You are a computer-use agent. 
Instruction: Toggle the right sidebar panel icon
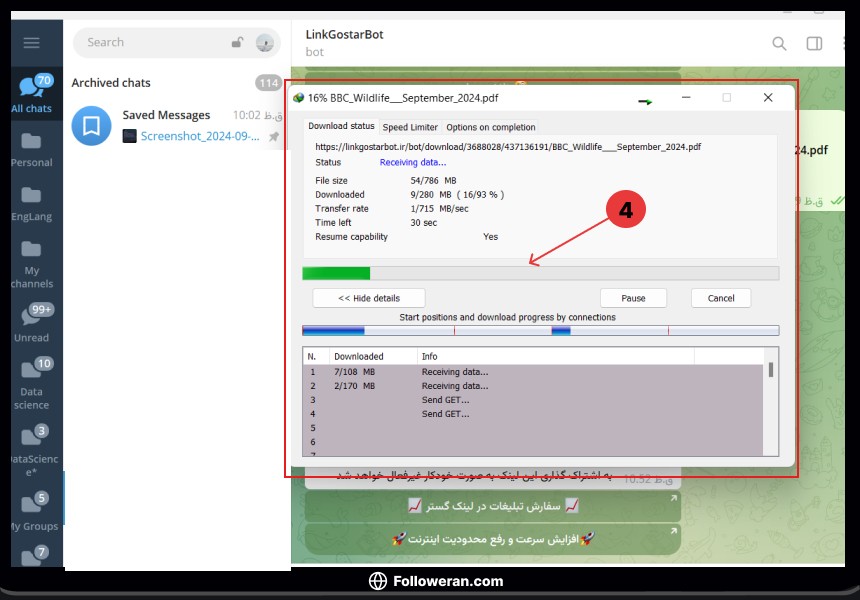pos(814,43)
